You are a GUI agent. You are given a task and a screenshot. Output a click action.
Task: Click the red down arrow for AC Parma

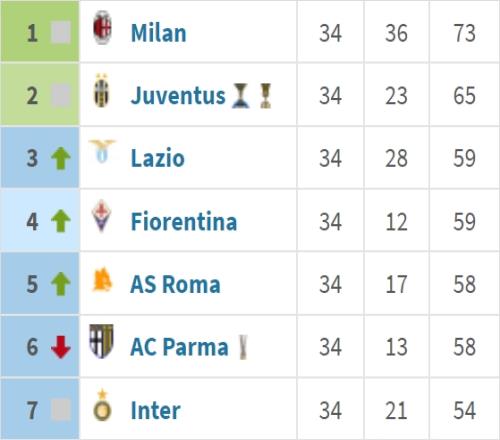(61, 347)
